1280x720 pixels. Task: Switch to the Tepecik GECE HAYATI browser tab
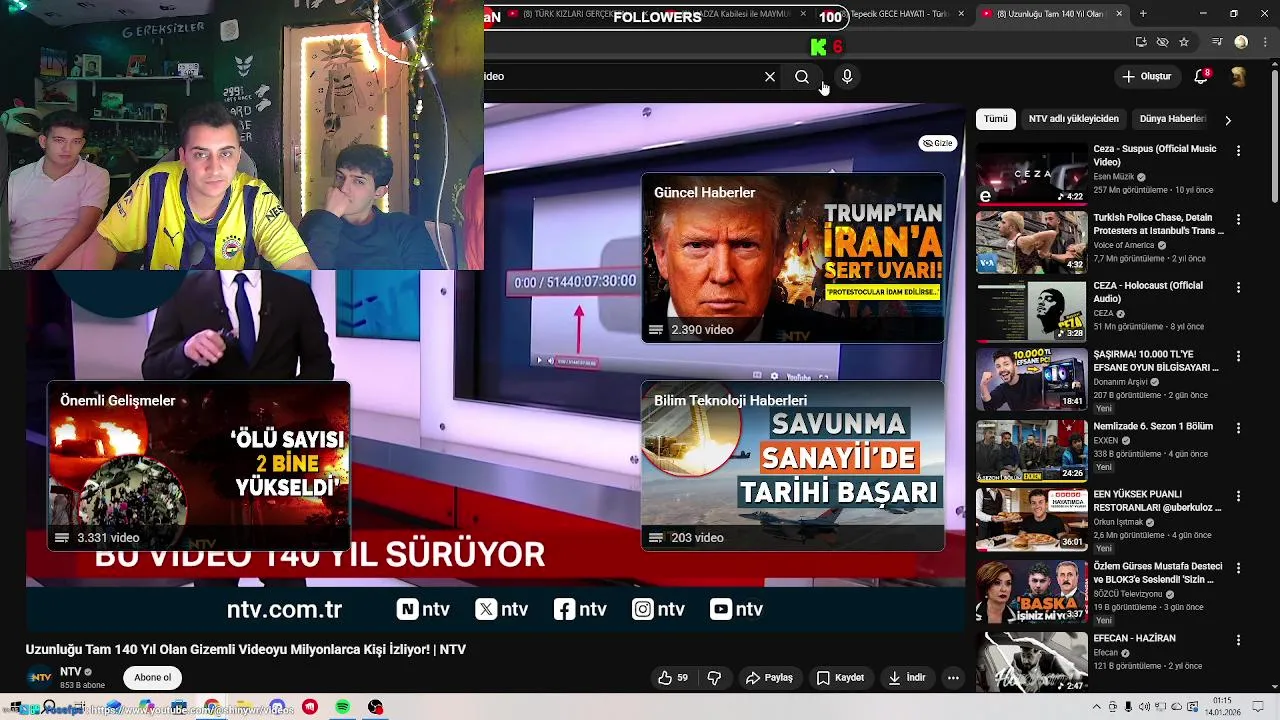[898, 14]
